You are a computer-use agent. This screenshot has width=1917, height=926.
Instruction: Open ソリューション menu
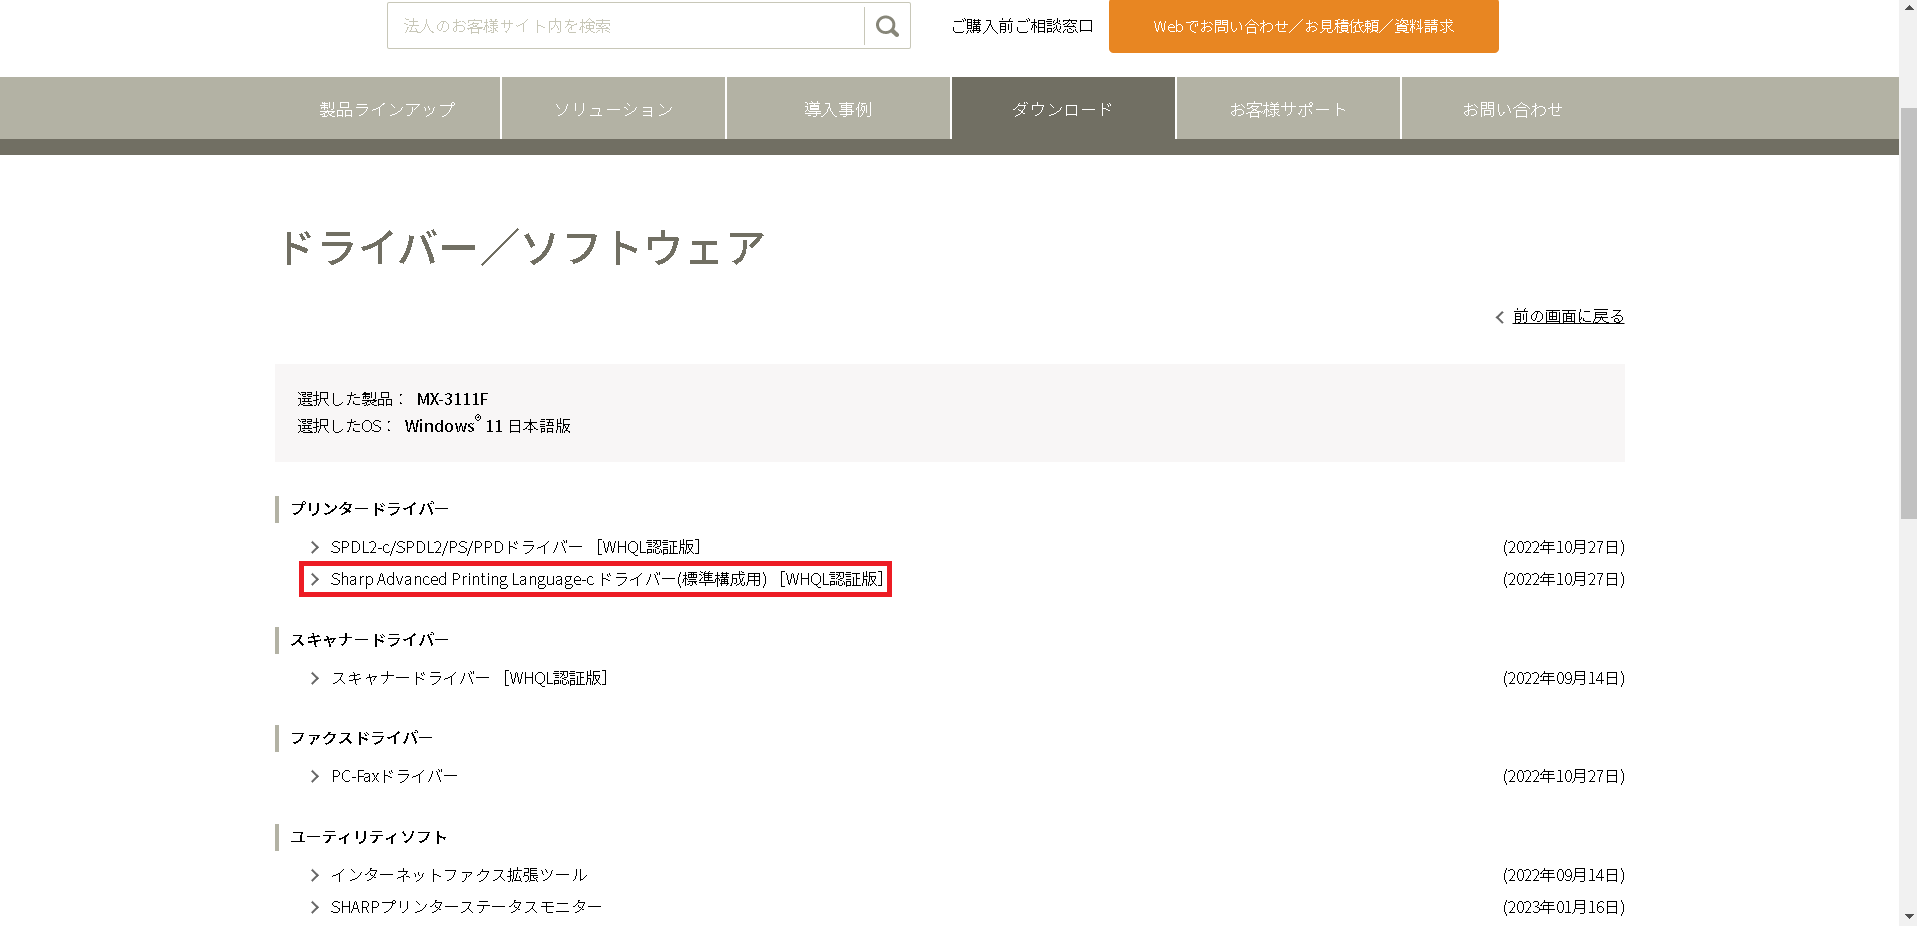tap(614, 109)
